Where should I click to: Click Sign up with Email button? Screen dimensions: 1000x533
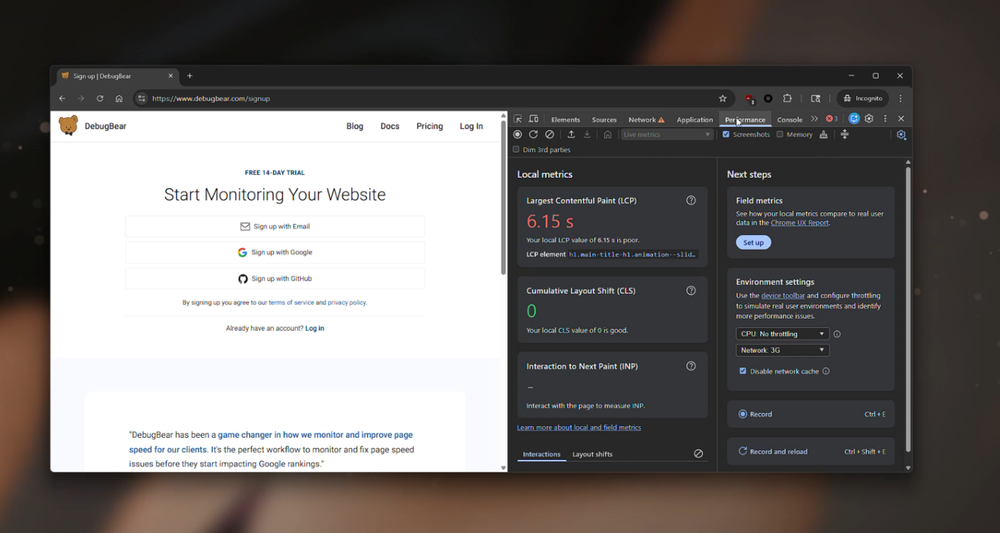click(x=275, y=226)
